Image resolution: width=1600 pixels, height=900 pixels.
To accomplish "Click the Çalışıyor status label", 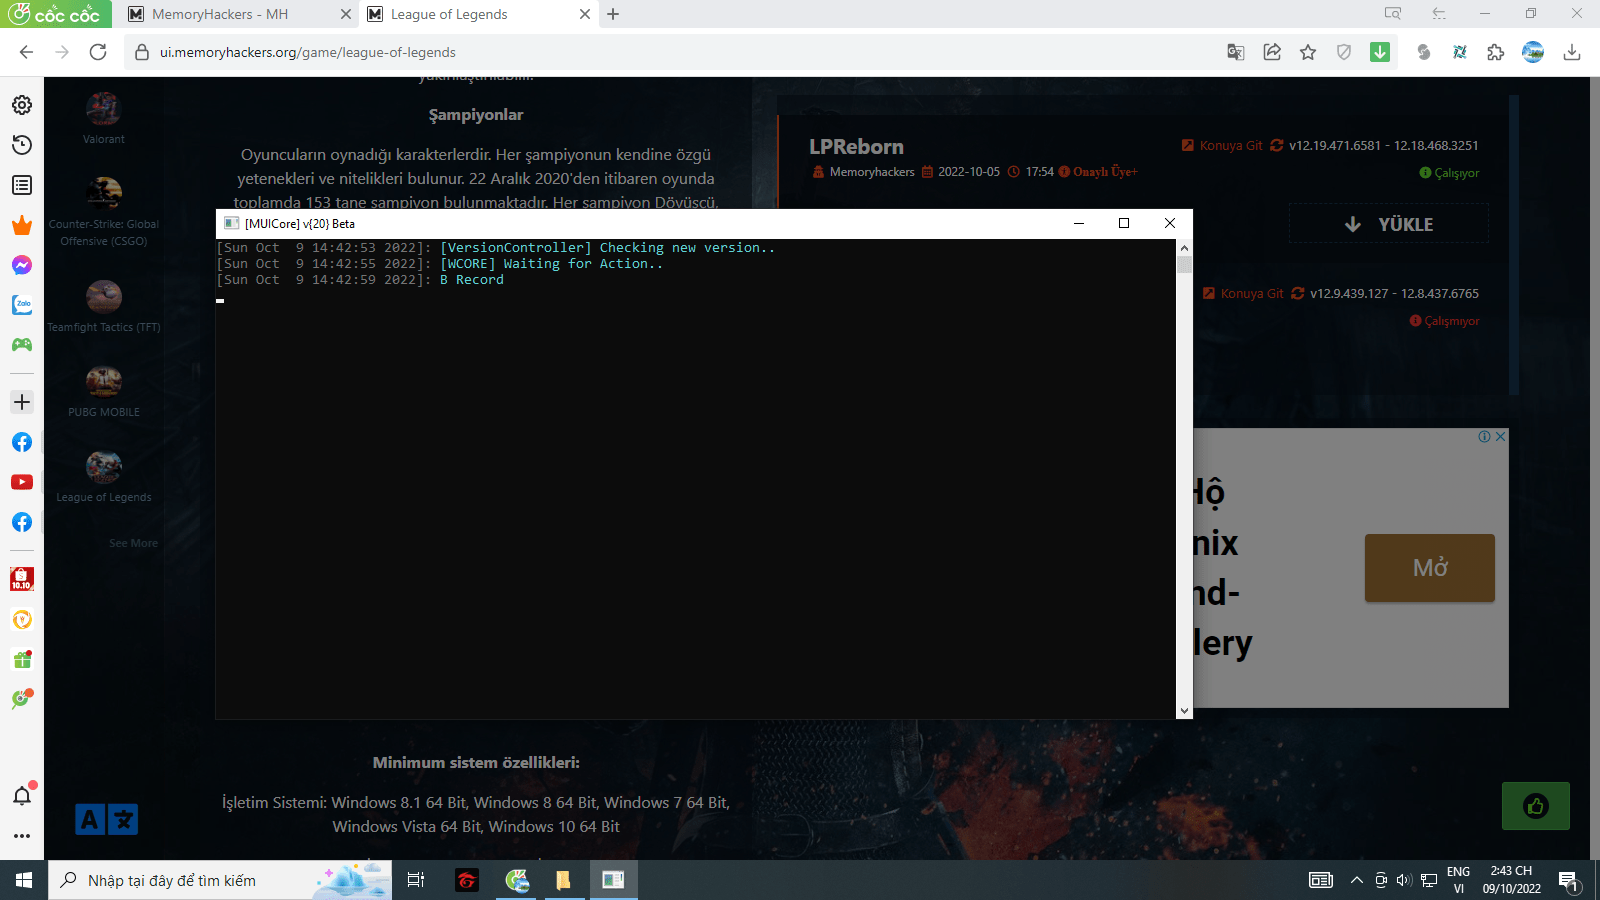I will click(x=1449, y=173).
